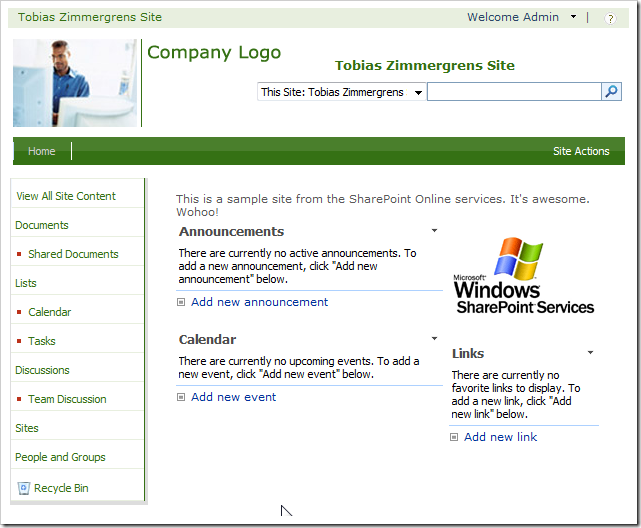Open the Links web part menu arrow
Image resolution: width=641 pixels, height=528 pixels.
pyautogui.click(x=590, y=353)
